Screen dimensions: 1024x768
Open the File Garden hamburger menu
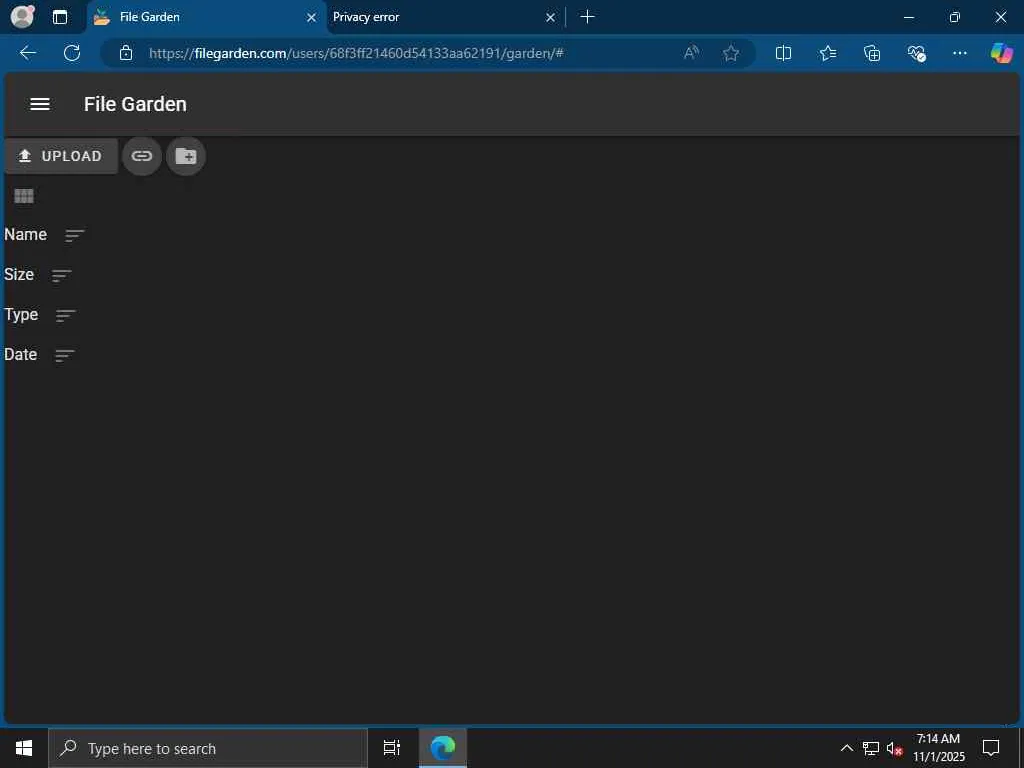coord(40,104)
